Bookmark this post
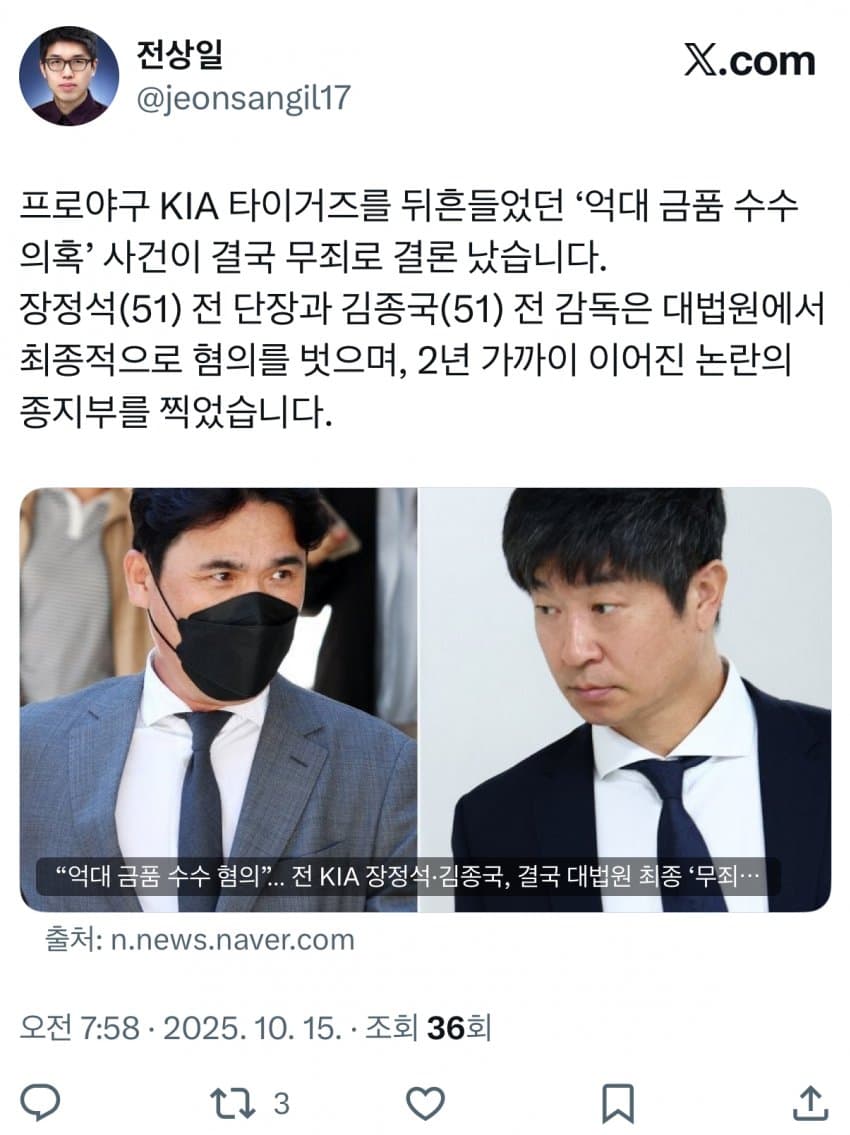The height and width of the screenshot is (1135, 850). click(x=618, y=1104)
